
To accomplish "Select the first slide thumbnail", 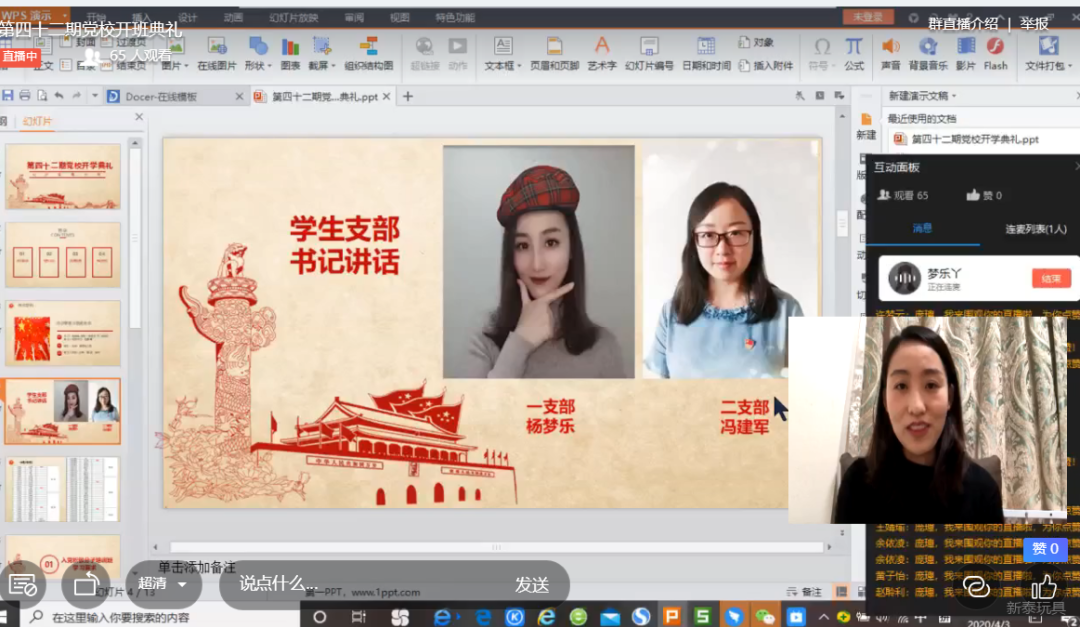I will [x=62, y=177].
